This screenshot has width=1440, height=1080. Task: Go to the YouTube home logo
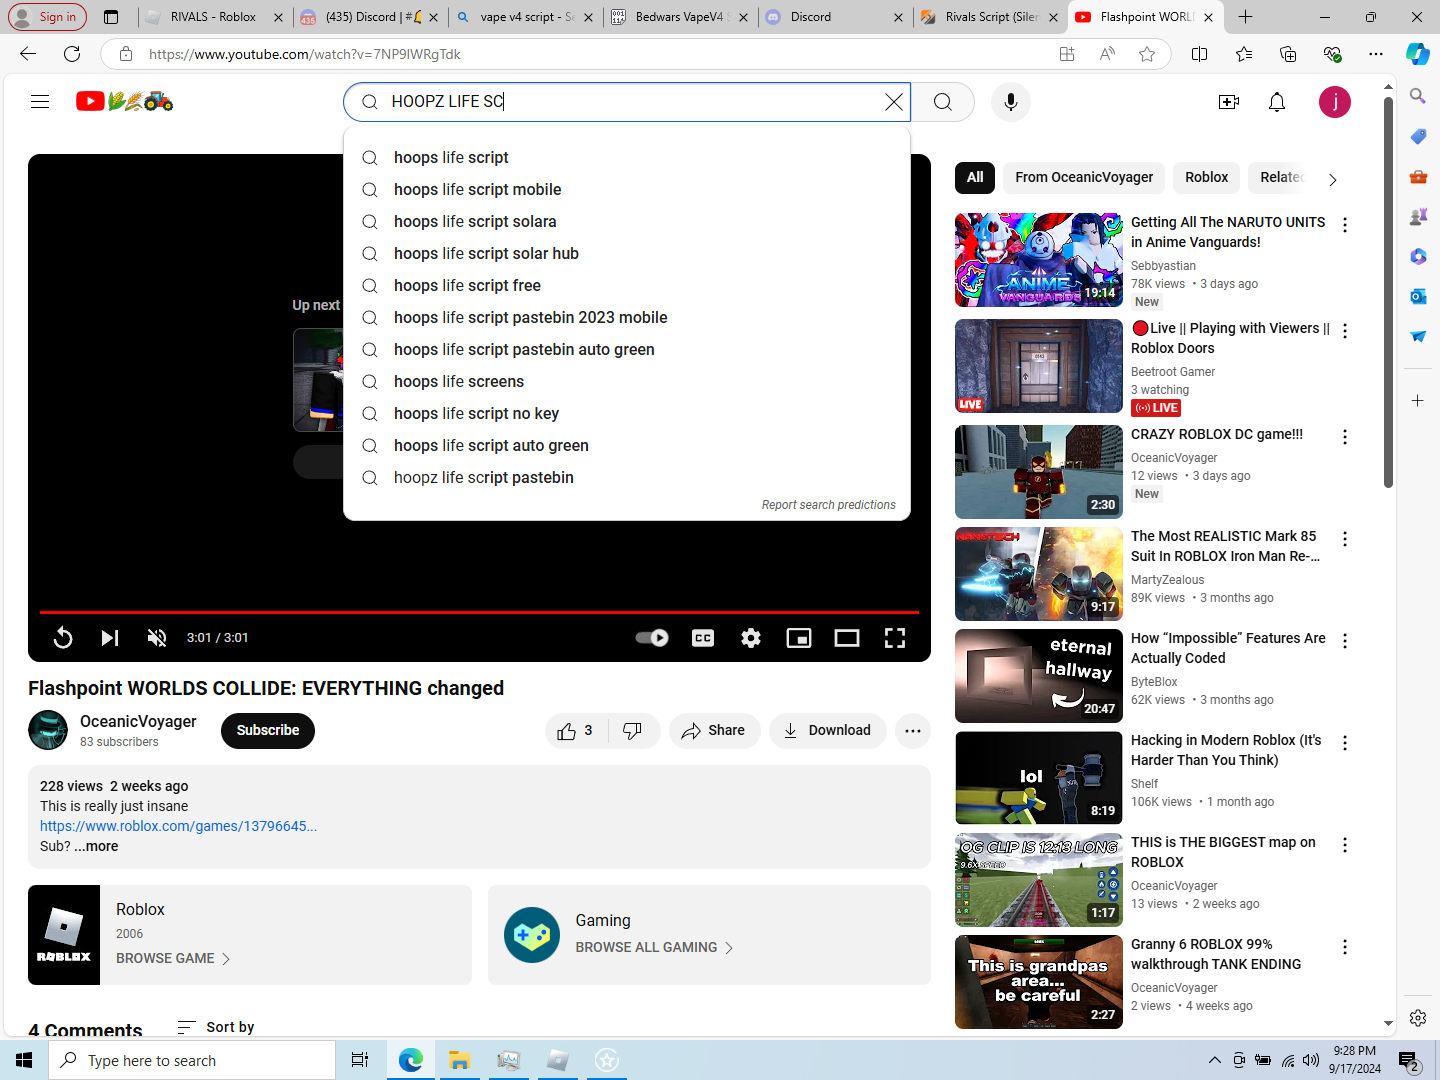[125, 101]
